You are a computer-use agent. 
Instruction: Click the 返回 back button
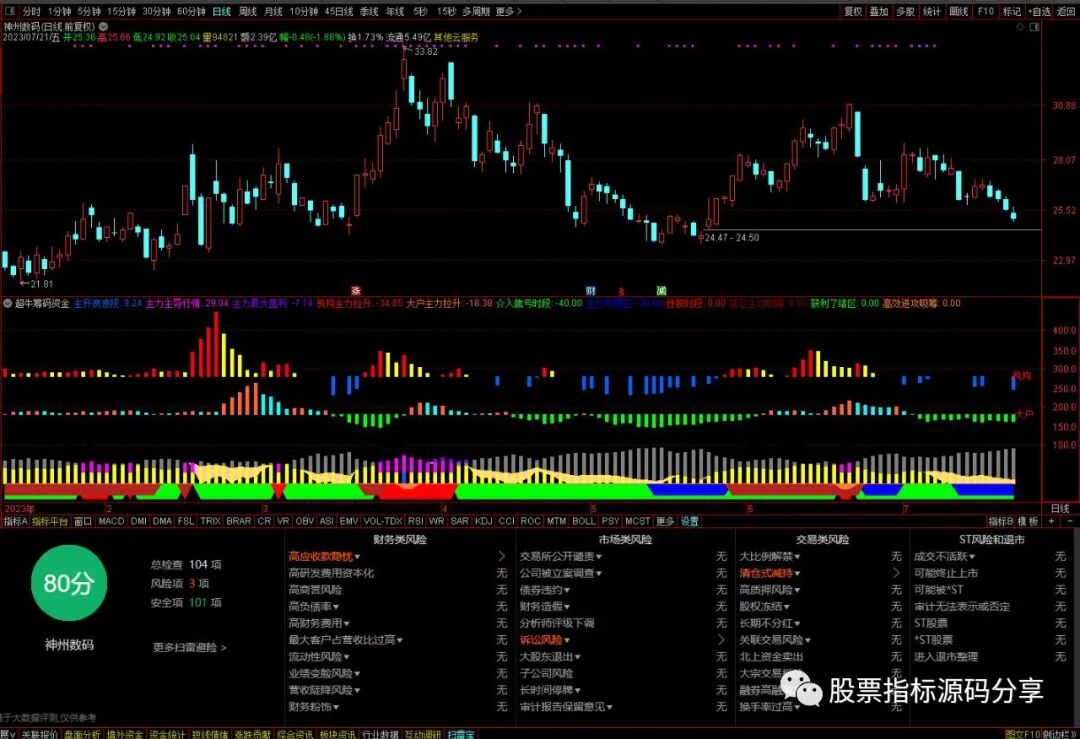pyautogui.click(x=1066, y=11)
